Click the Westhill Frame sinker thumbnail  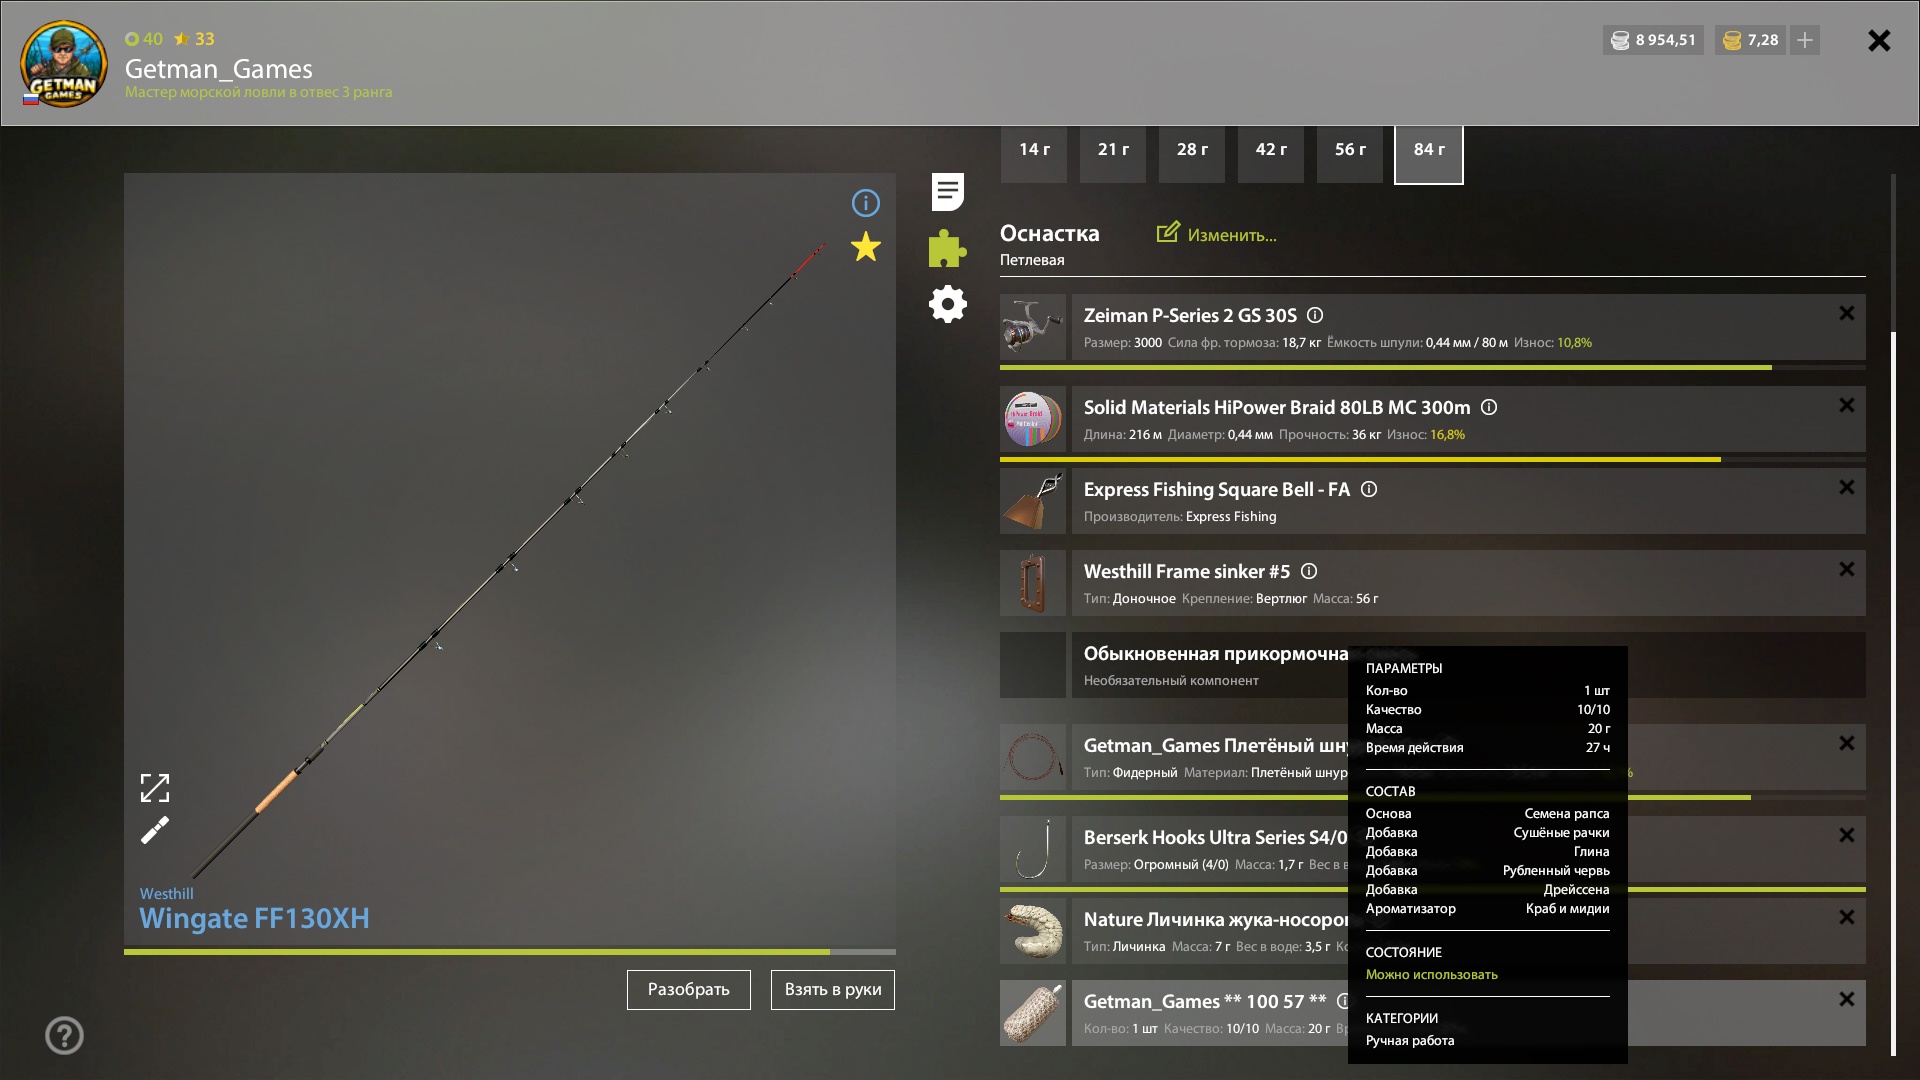coord(1033,583)
